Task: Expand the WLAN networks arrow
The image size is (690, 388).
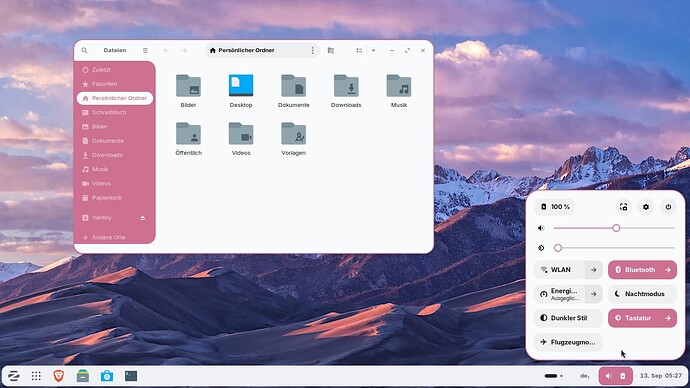Action: (x=594, y=270)
